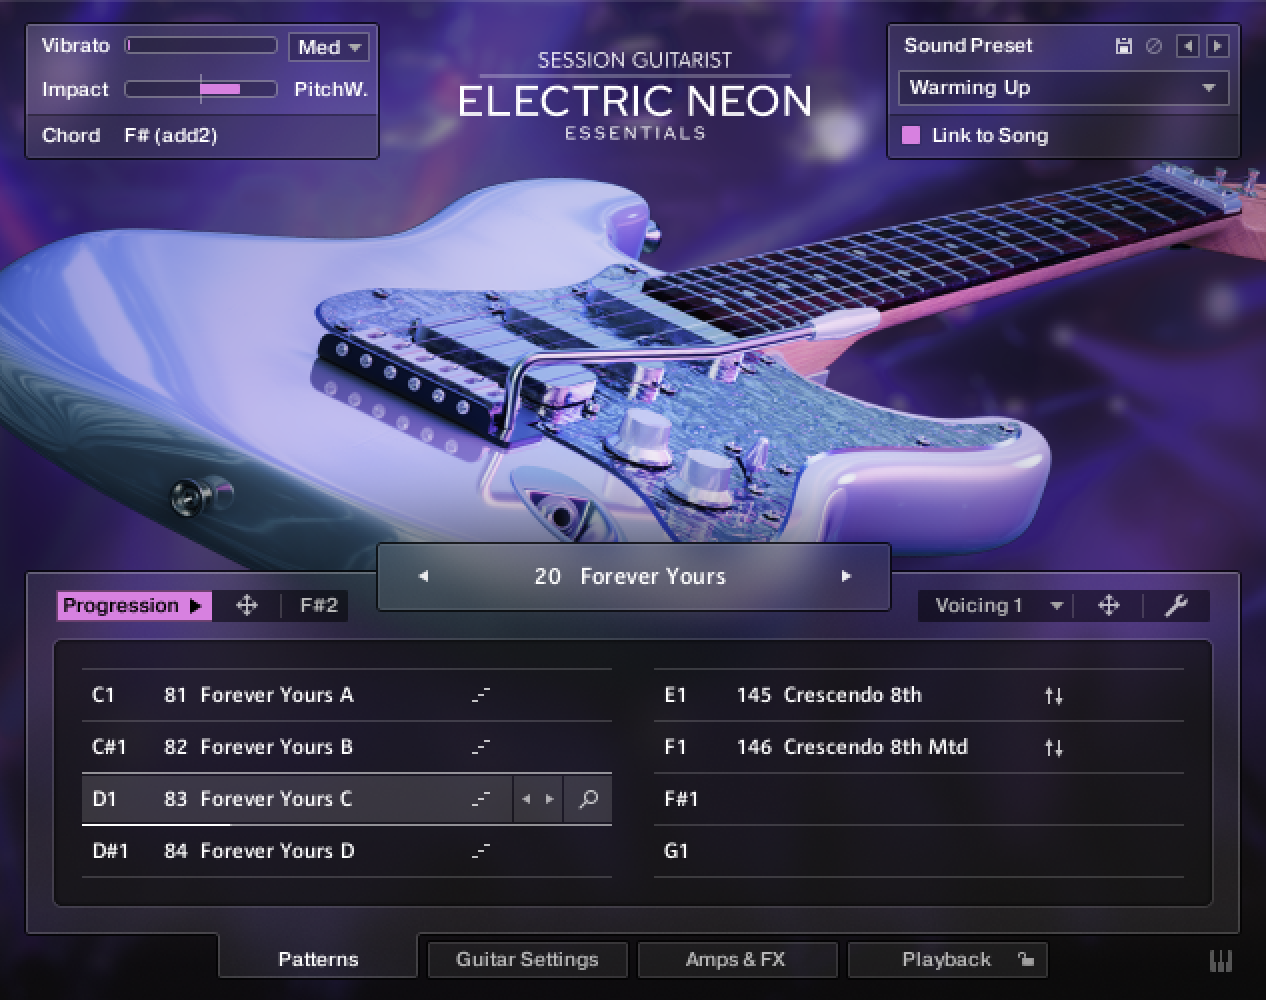The width and height of the screenshot is (1266, 1000).
Task: Click the move icon next to Progression
Action: 246,605
